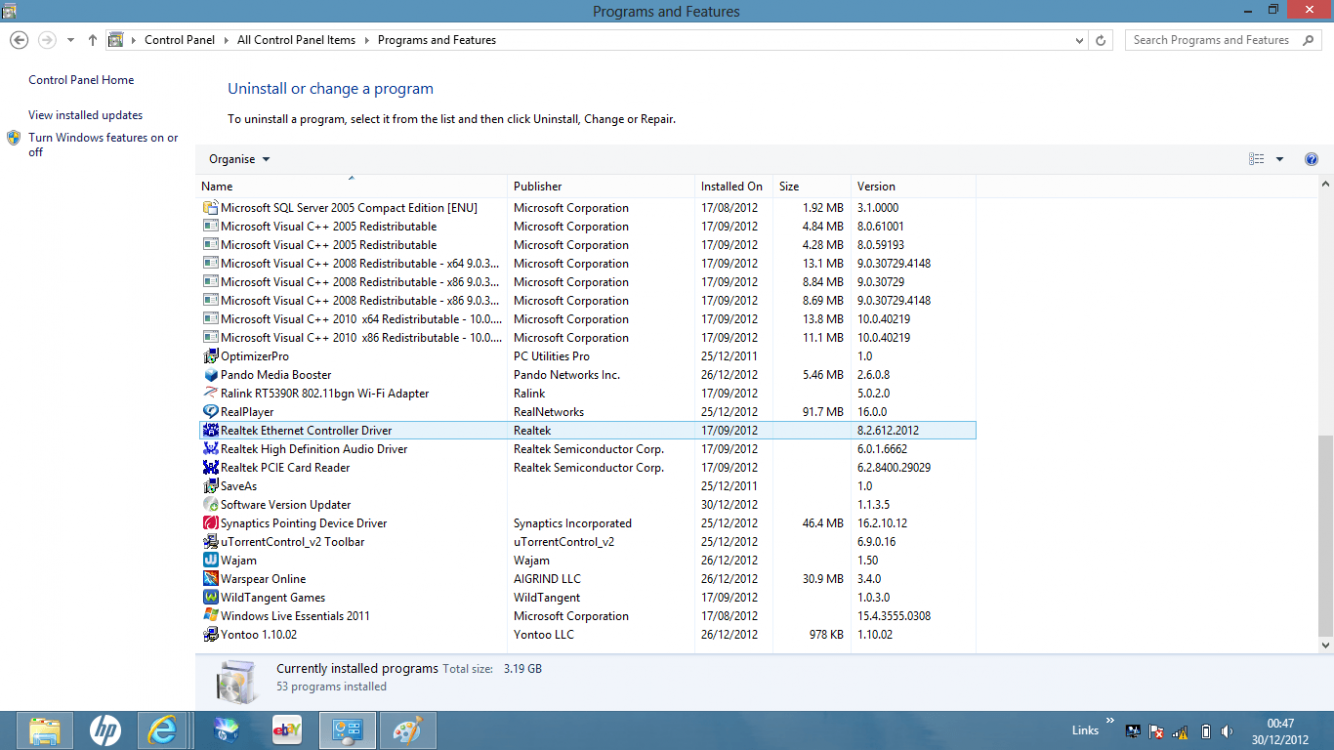Click Control Panel in the breadcrumb path
The width and height of the screenshot is (1334, 750).
[x=179, y=40]
